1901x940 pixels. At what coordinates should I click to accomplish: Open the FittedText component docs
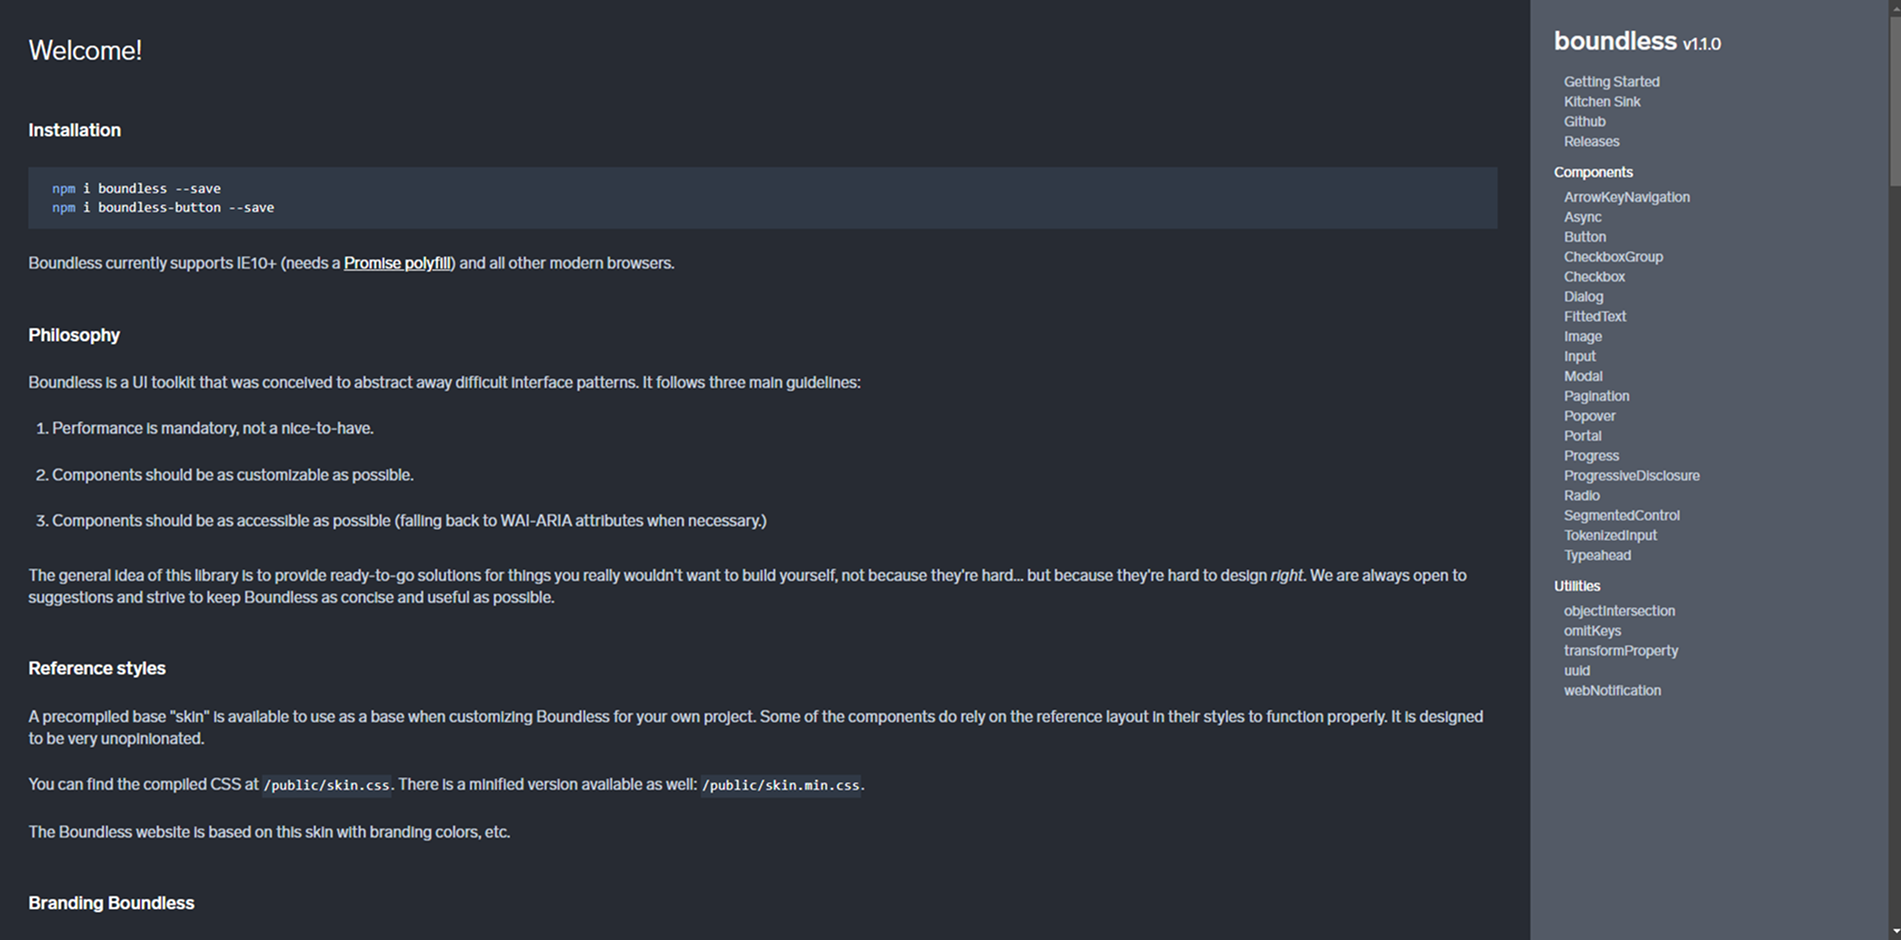[x=1595, y=317]
